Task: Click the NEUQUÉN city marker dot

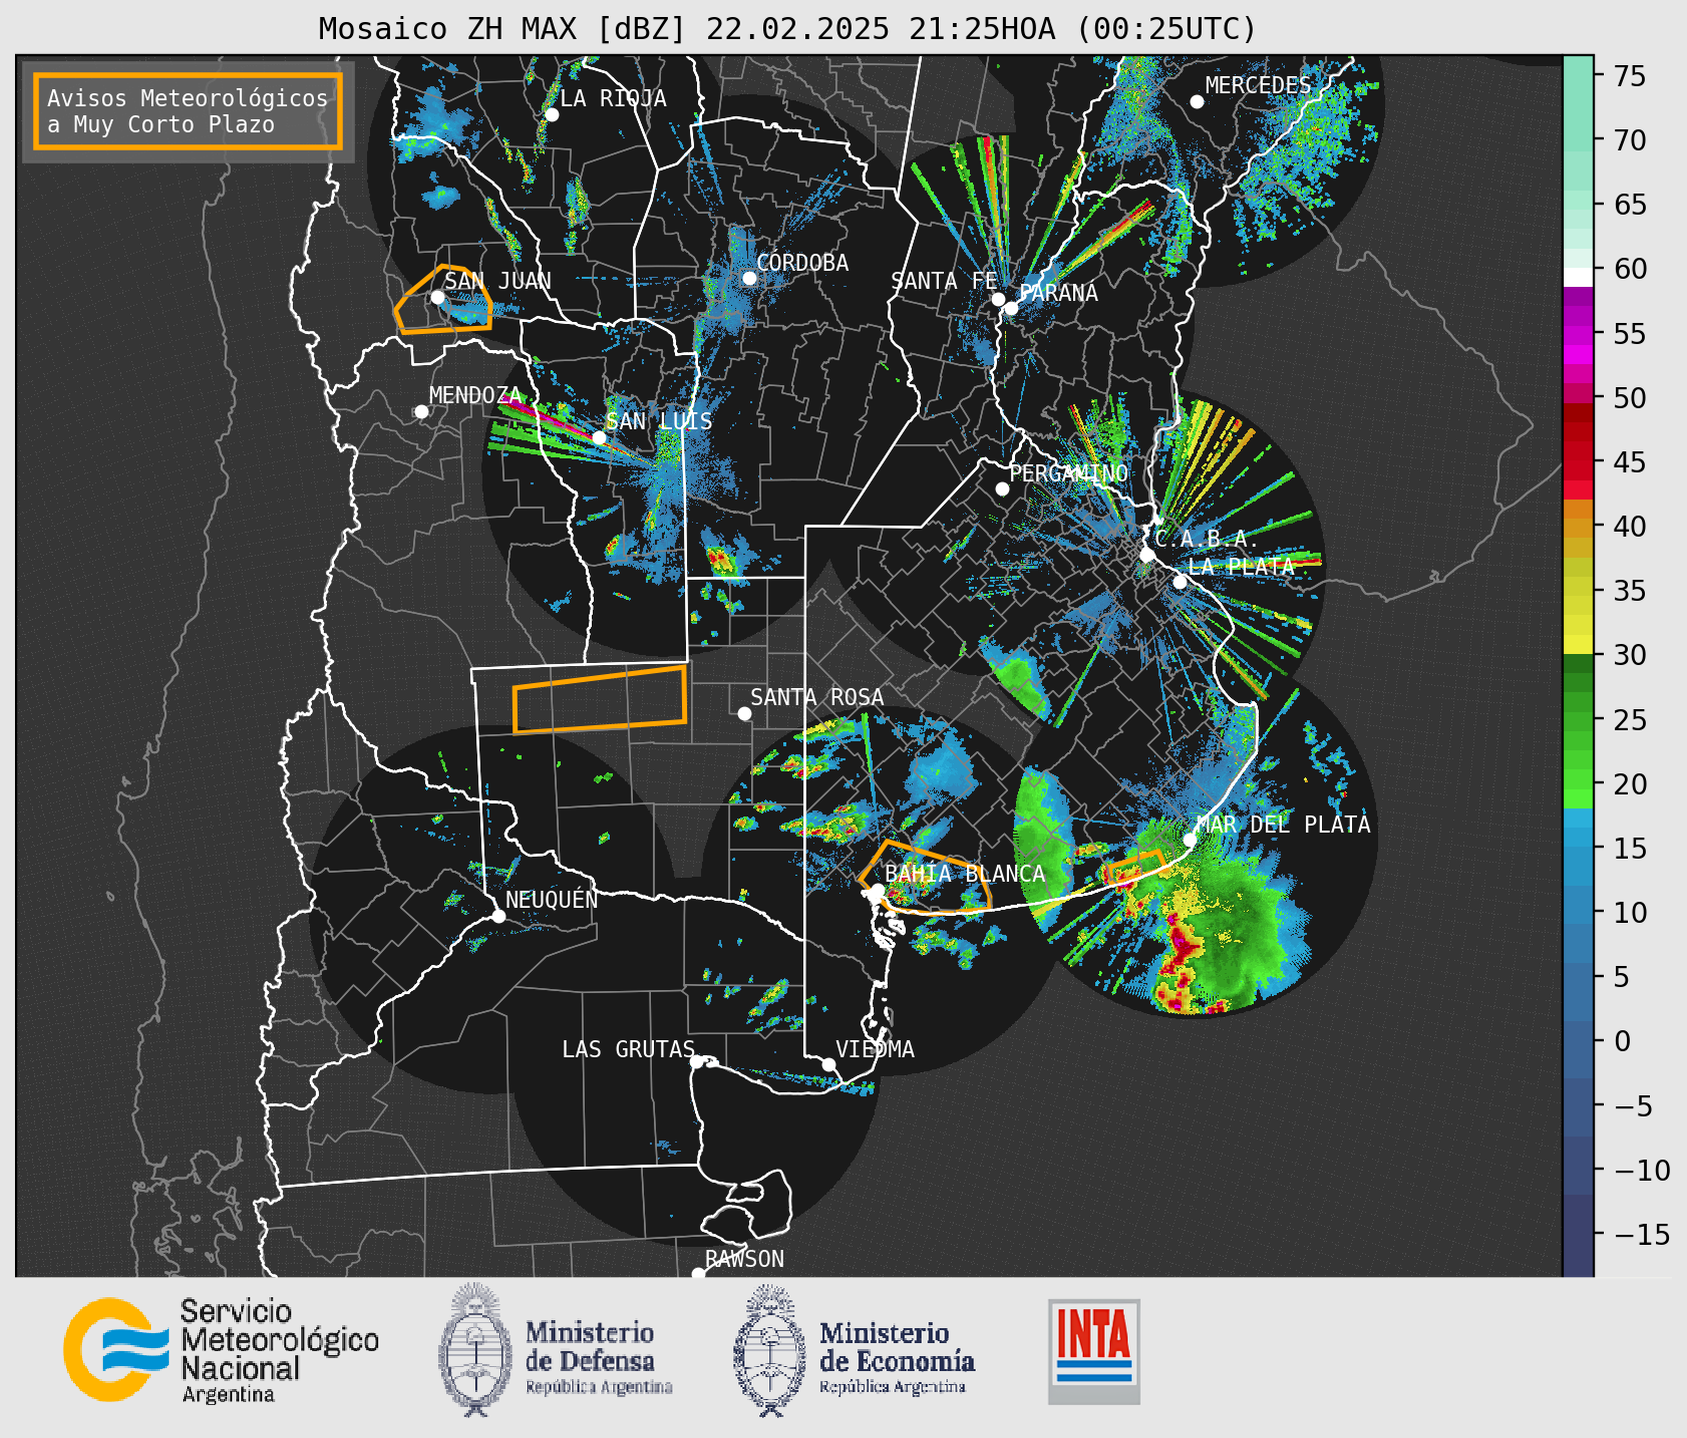Action: click(498, 916)
